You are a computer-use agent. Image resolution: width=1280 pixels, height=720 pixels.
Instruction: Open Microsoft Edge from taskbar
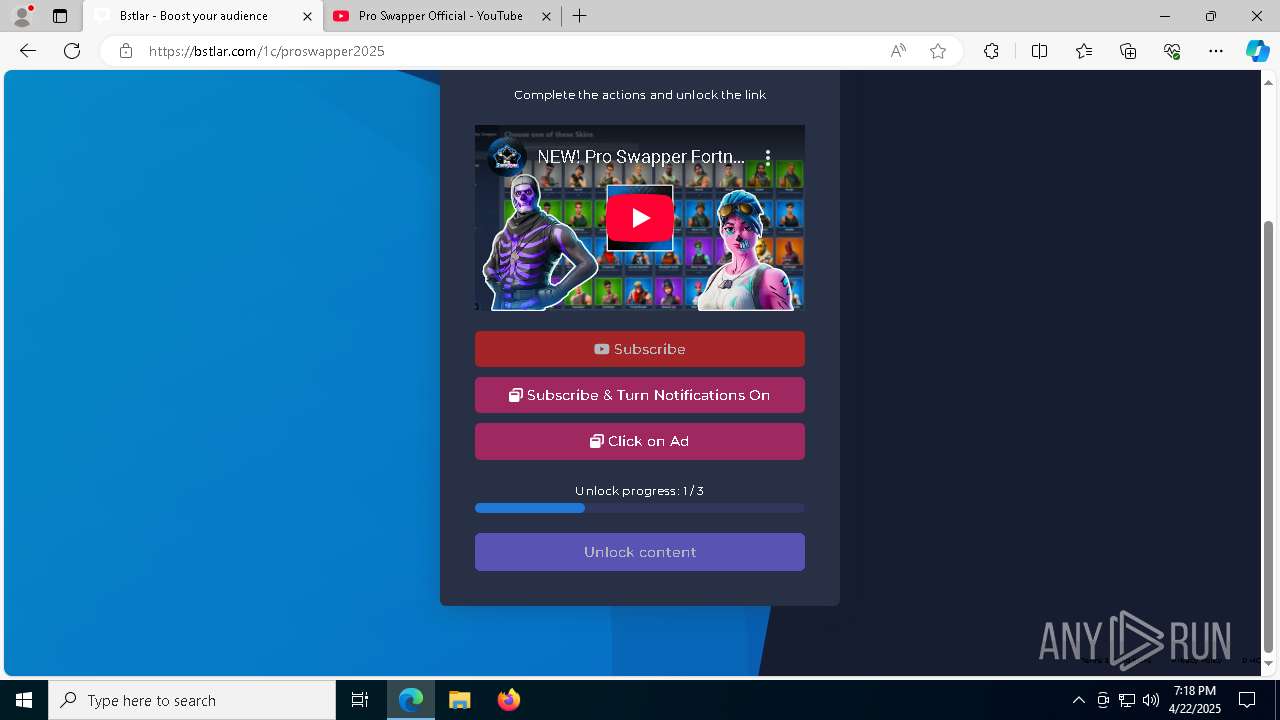pyautogui.click(x=411, y=700)
